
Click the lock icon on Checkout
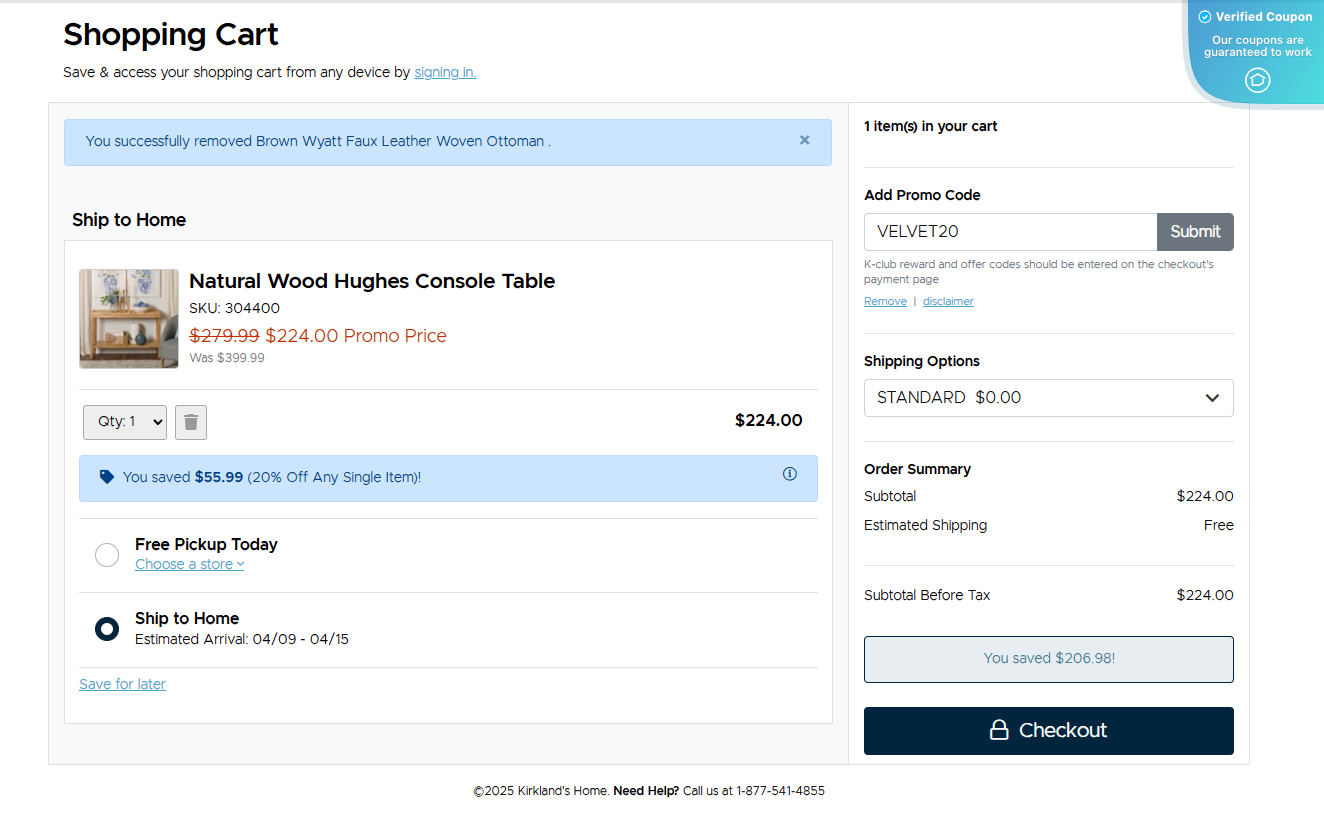click(998, 730)
